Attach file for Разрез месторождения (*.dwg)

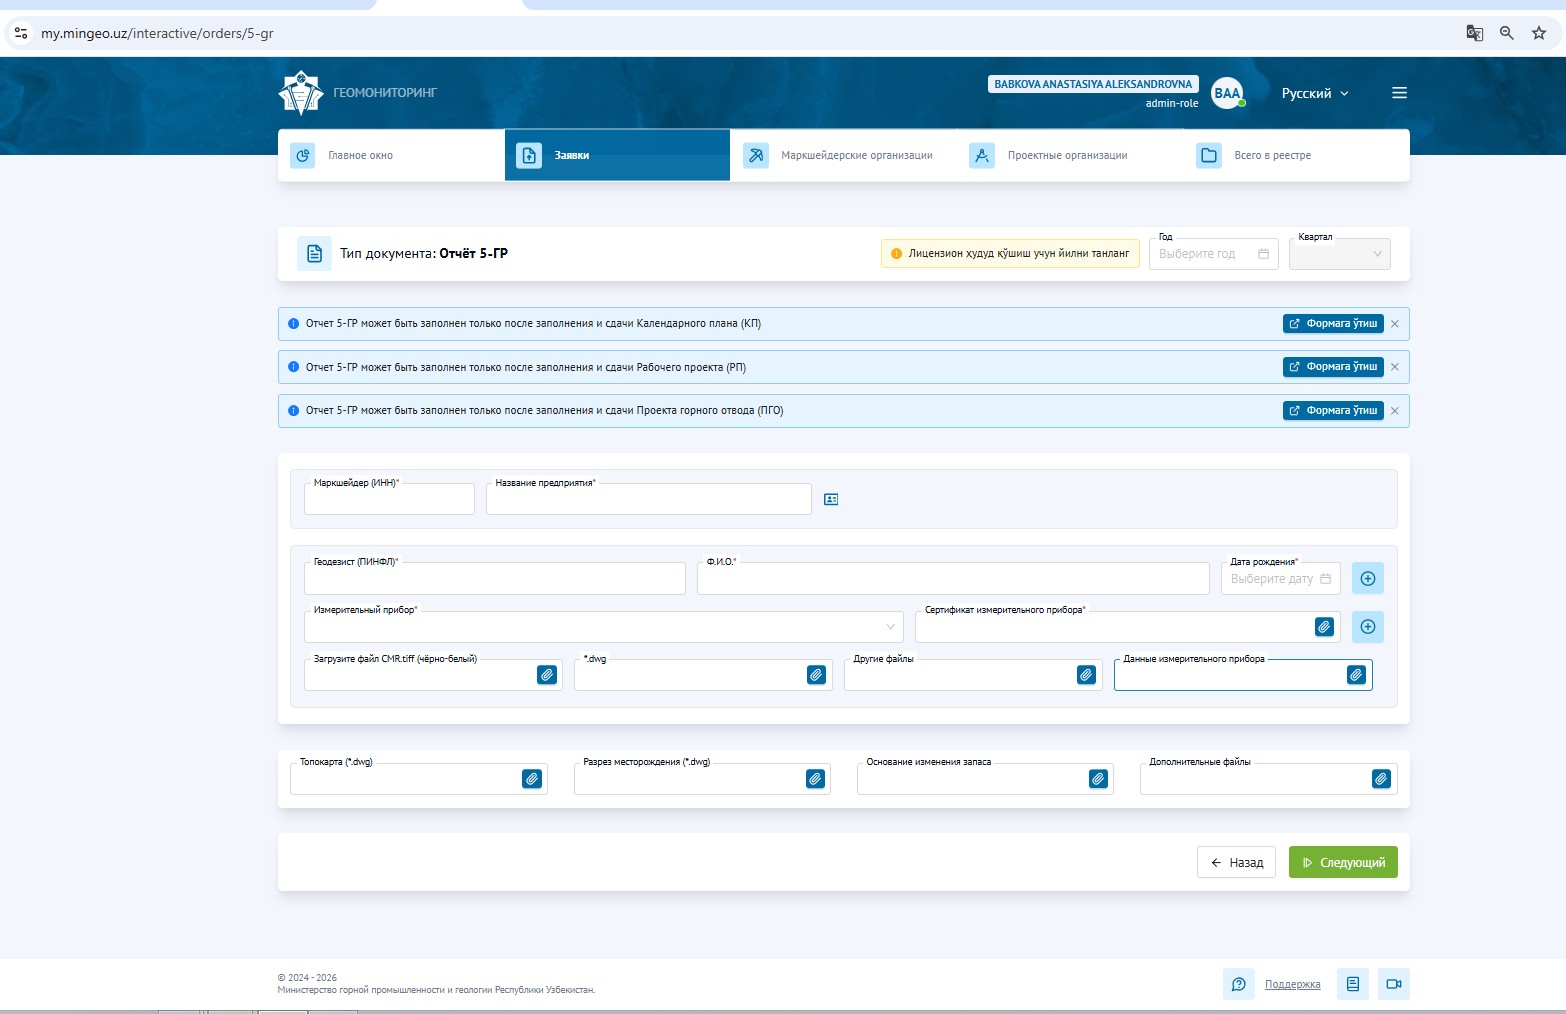pos(815,779)
